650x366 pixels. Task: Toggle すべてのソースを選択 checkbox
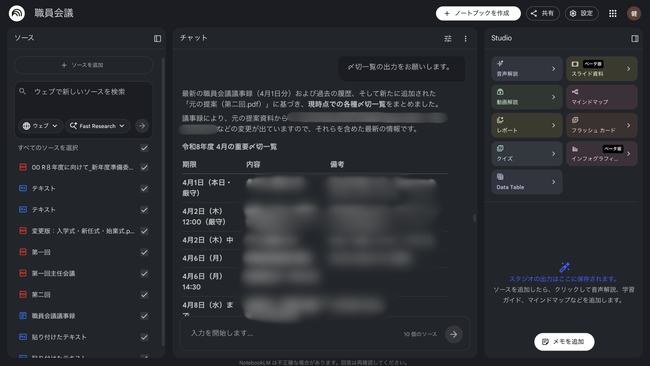(144, 148)
